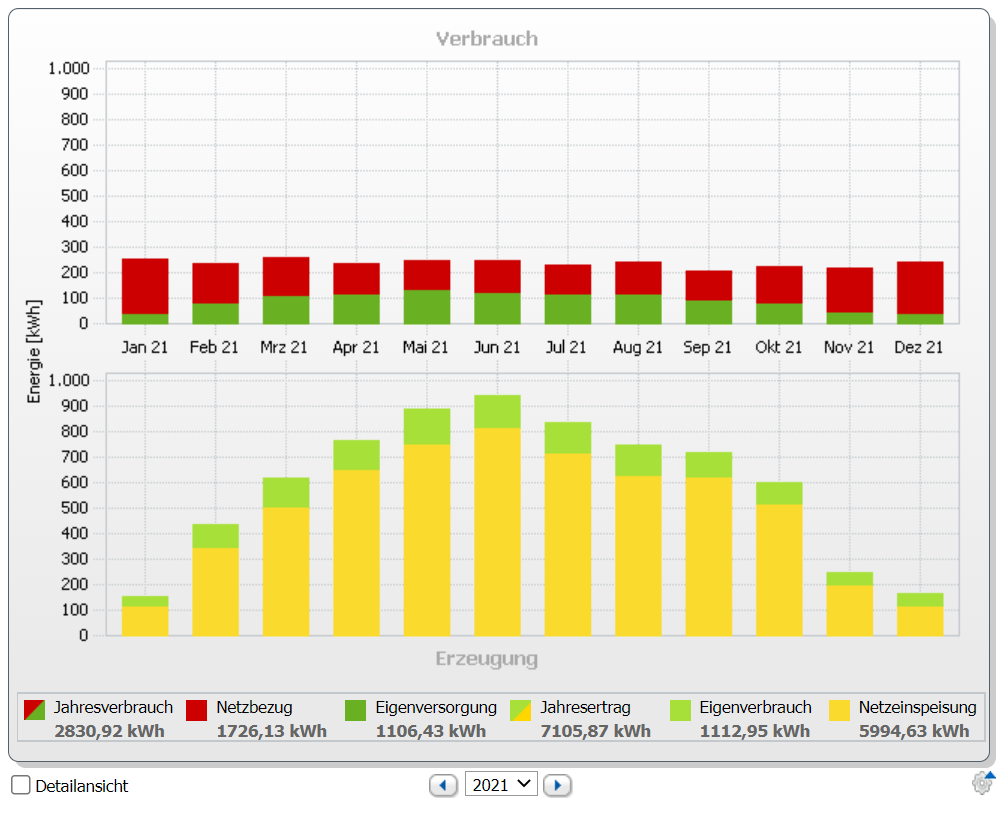Select the Jan 21 consumption bar
This screenshot has width=1000, height=817.
[145, 291]
